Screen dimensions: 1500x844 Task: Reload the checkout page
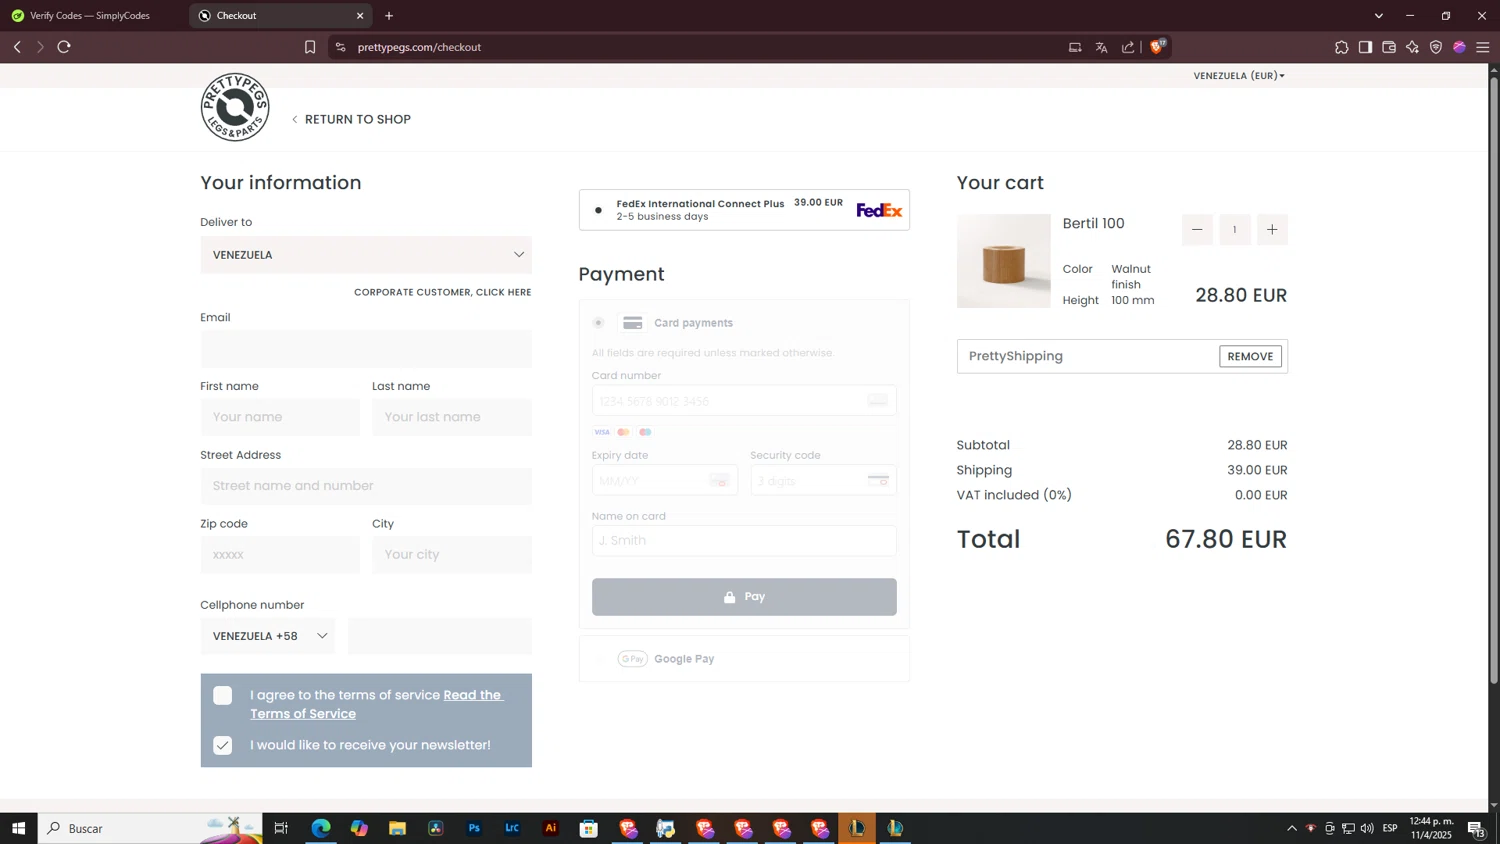[64, 47]
